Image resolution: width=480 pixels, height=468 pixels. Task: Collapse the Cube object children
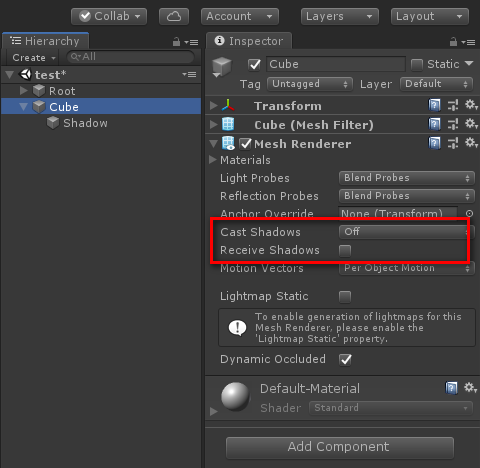point(23,107)
